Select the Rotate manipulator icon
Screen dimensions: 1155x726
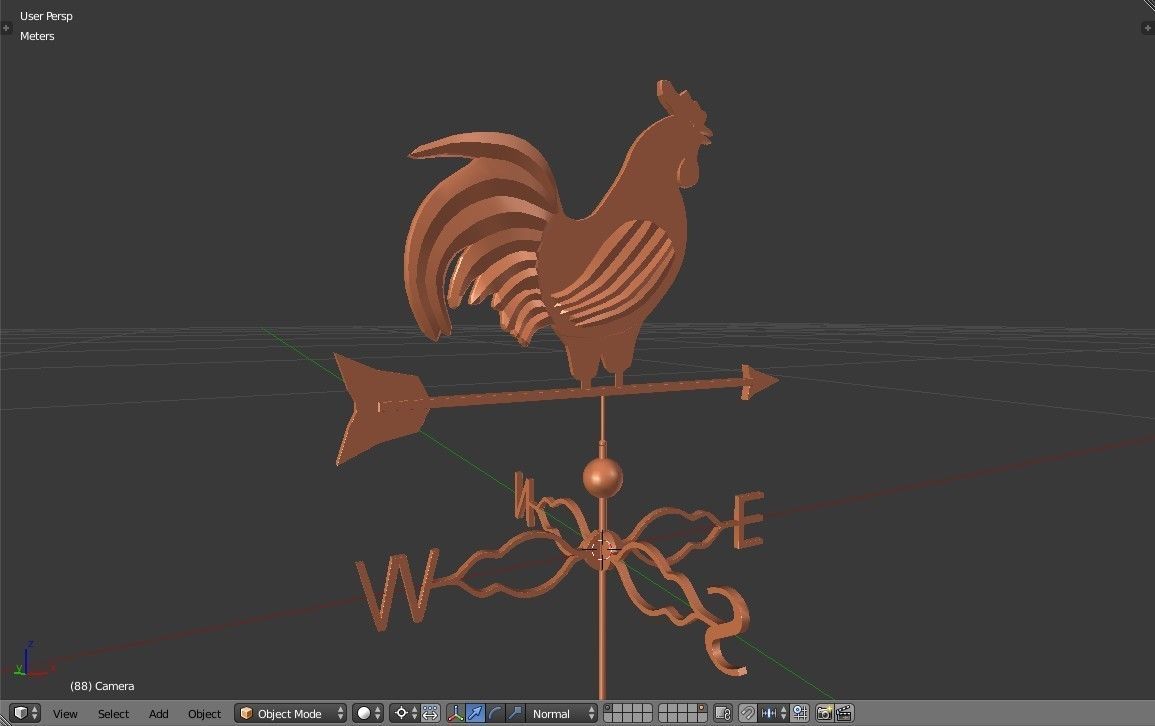coord(494,713)
